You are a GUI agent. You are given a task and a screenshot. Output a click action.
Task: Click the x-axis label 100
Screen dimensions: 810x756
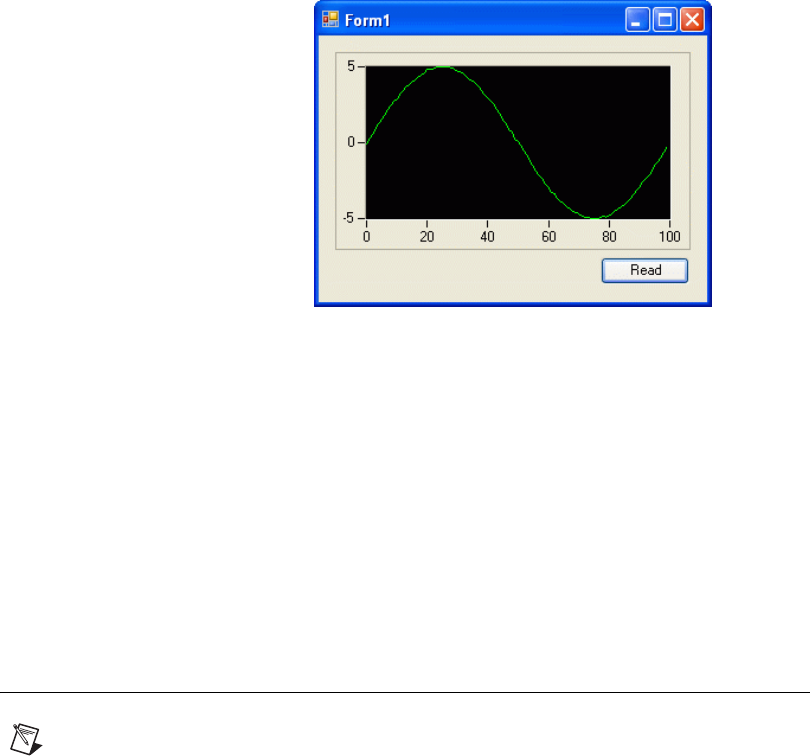tap(669, 237)
